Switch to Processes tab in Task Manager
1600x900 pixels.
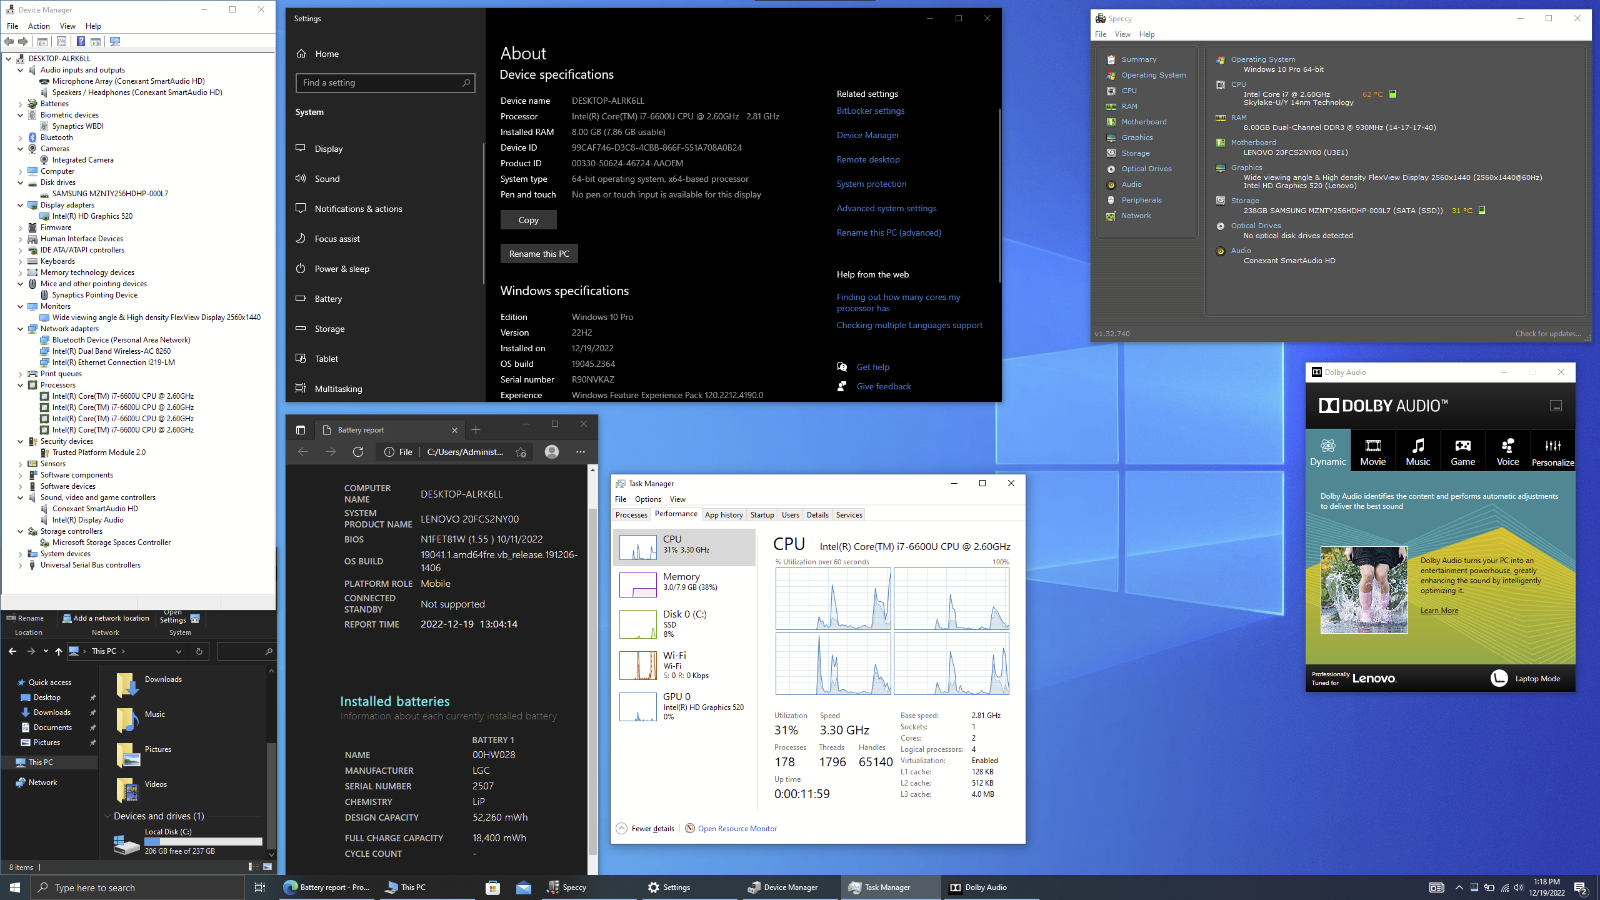(x=631, y=515)
